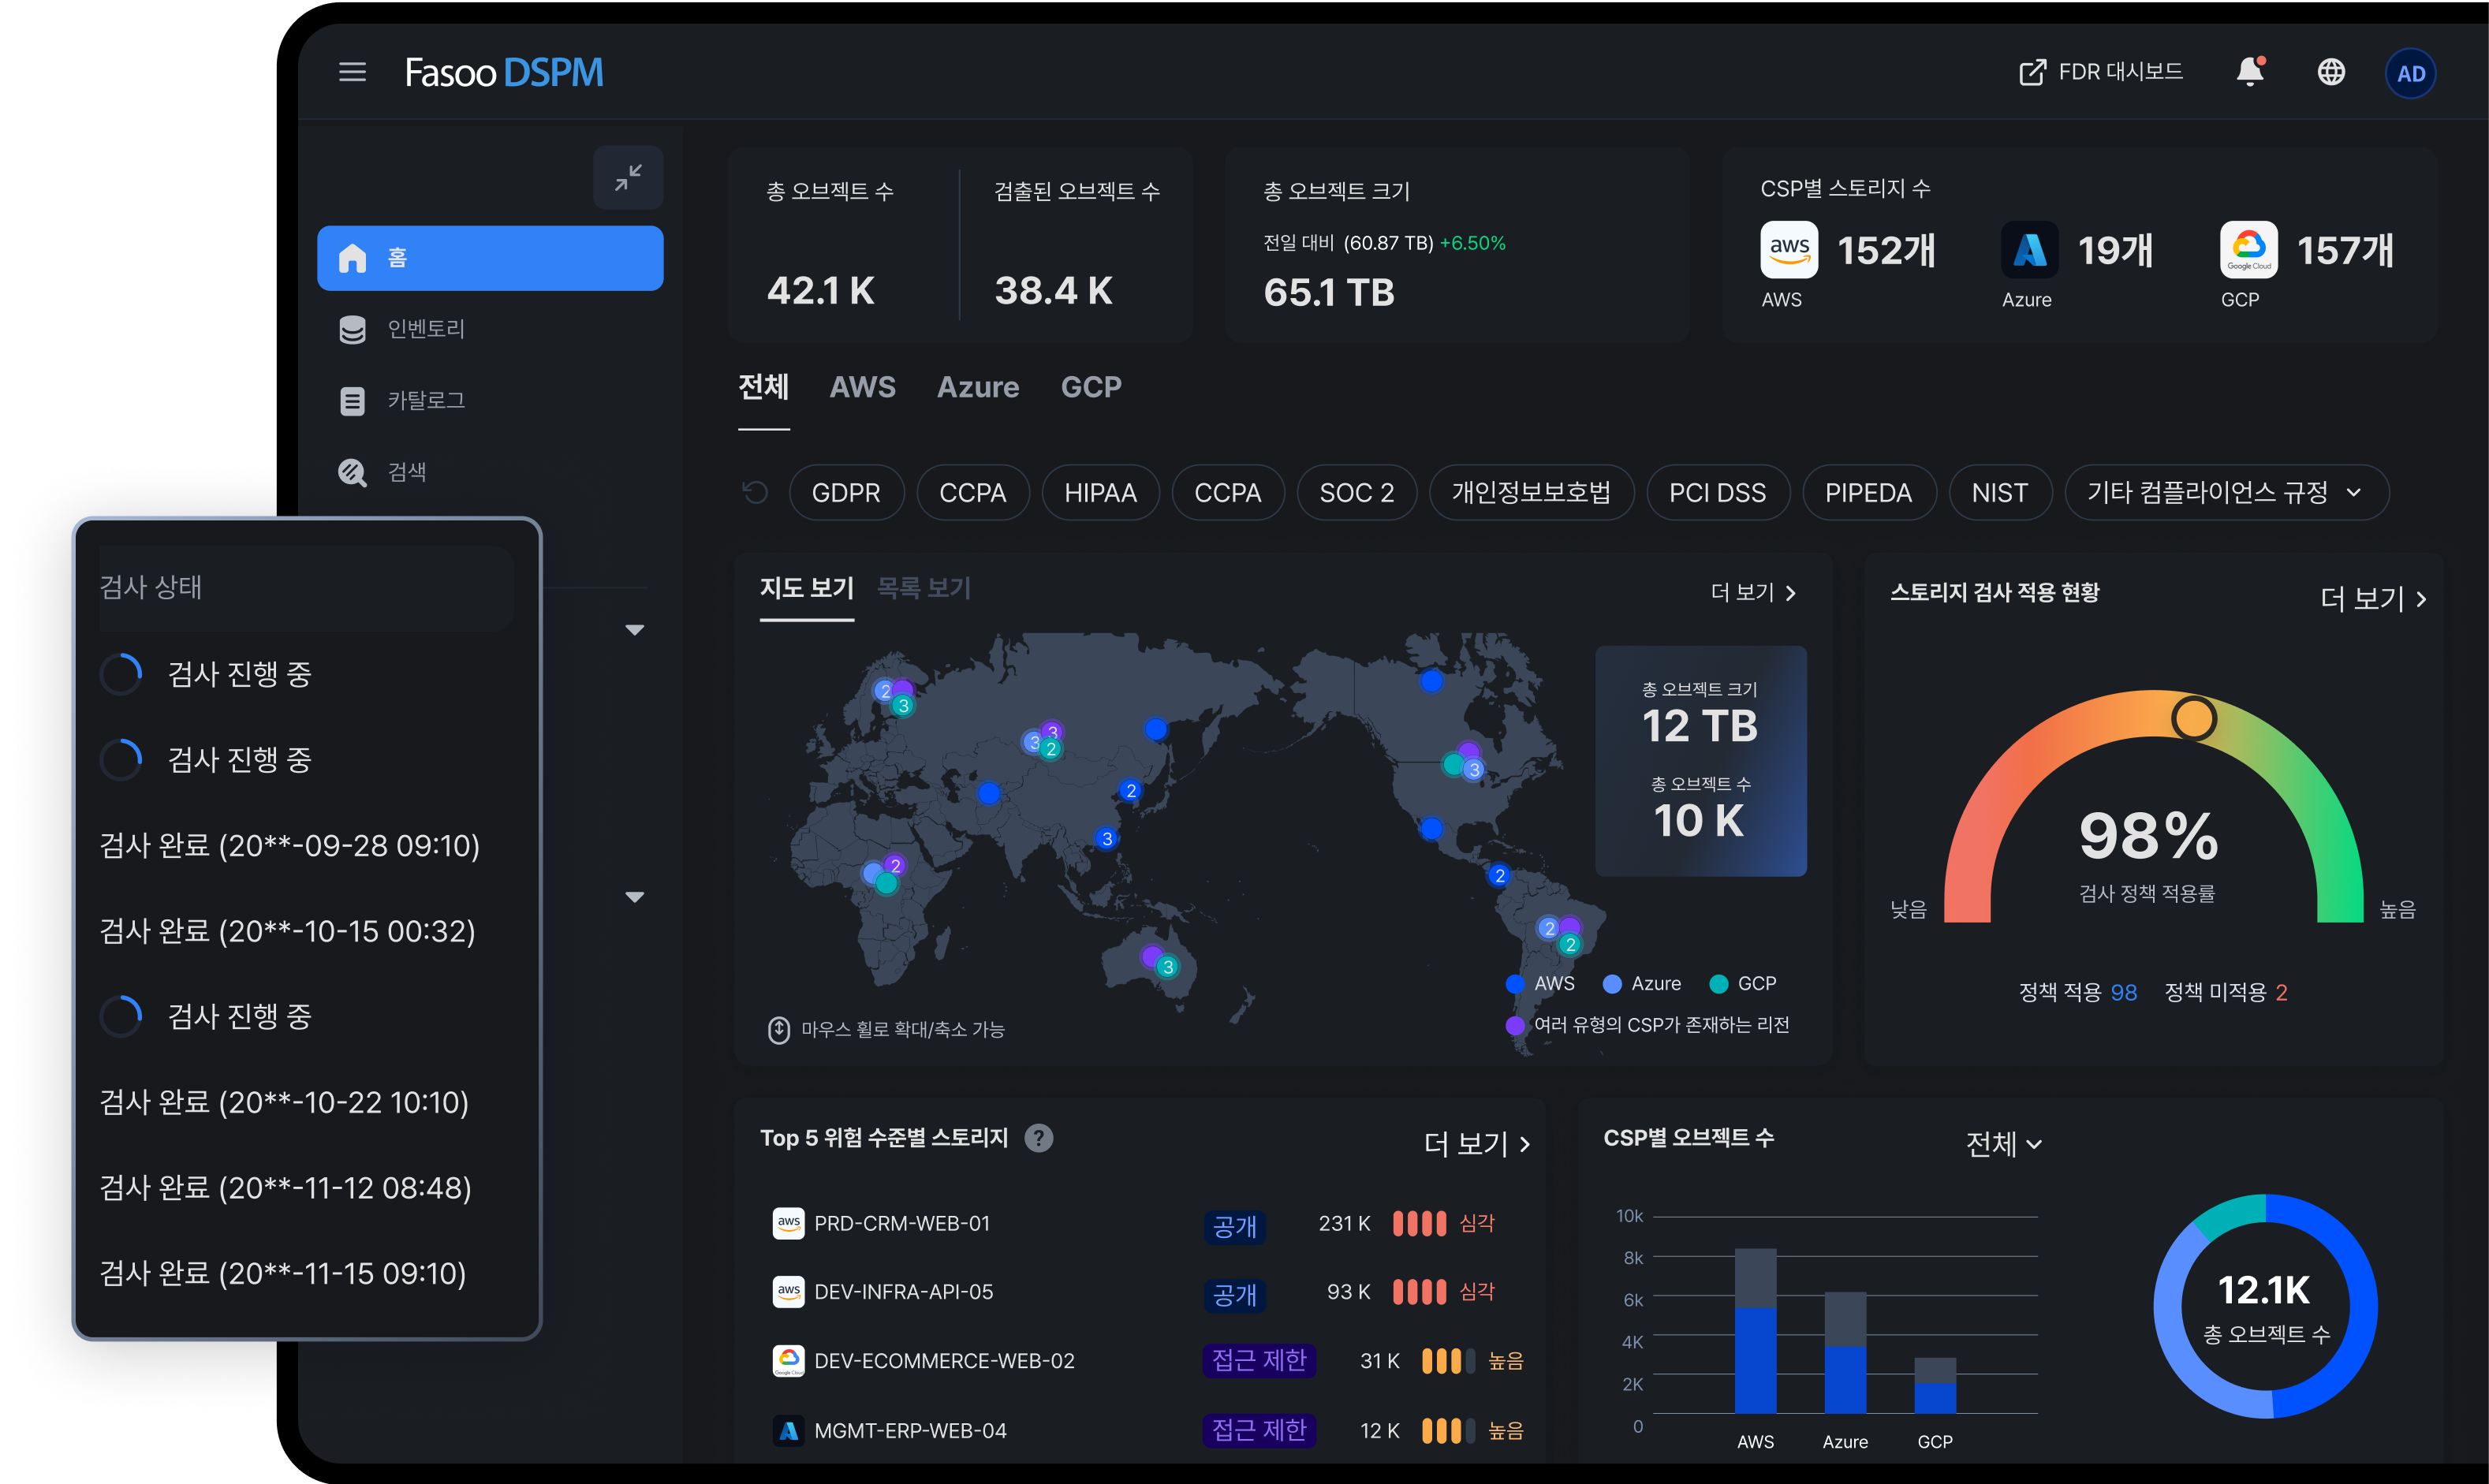This screenshot has width=2489, height=1484.
Task: Click the help question mark icon
Action: [x=1039, y=1138]
